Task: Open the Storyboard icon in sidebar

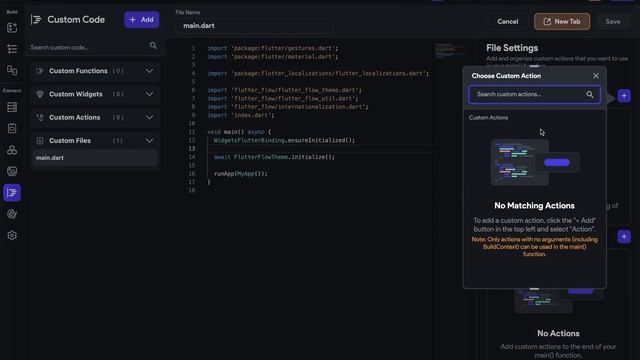Action: pos(12,70)
